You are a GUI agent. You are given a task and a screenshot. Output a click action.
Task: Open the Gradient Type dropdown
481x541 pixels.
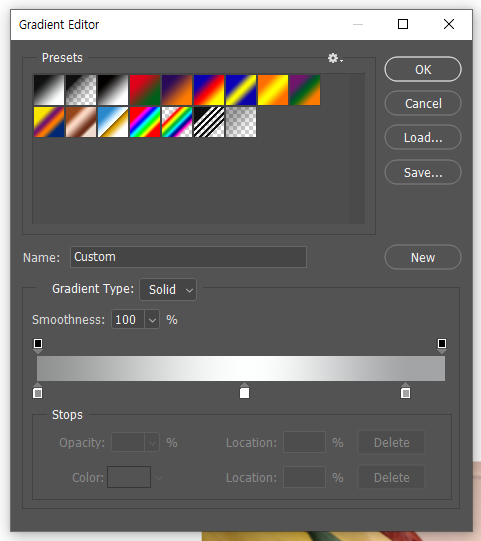[x=168, y=289]
